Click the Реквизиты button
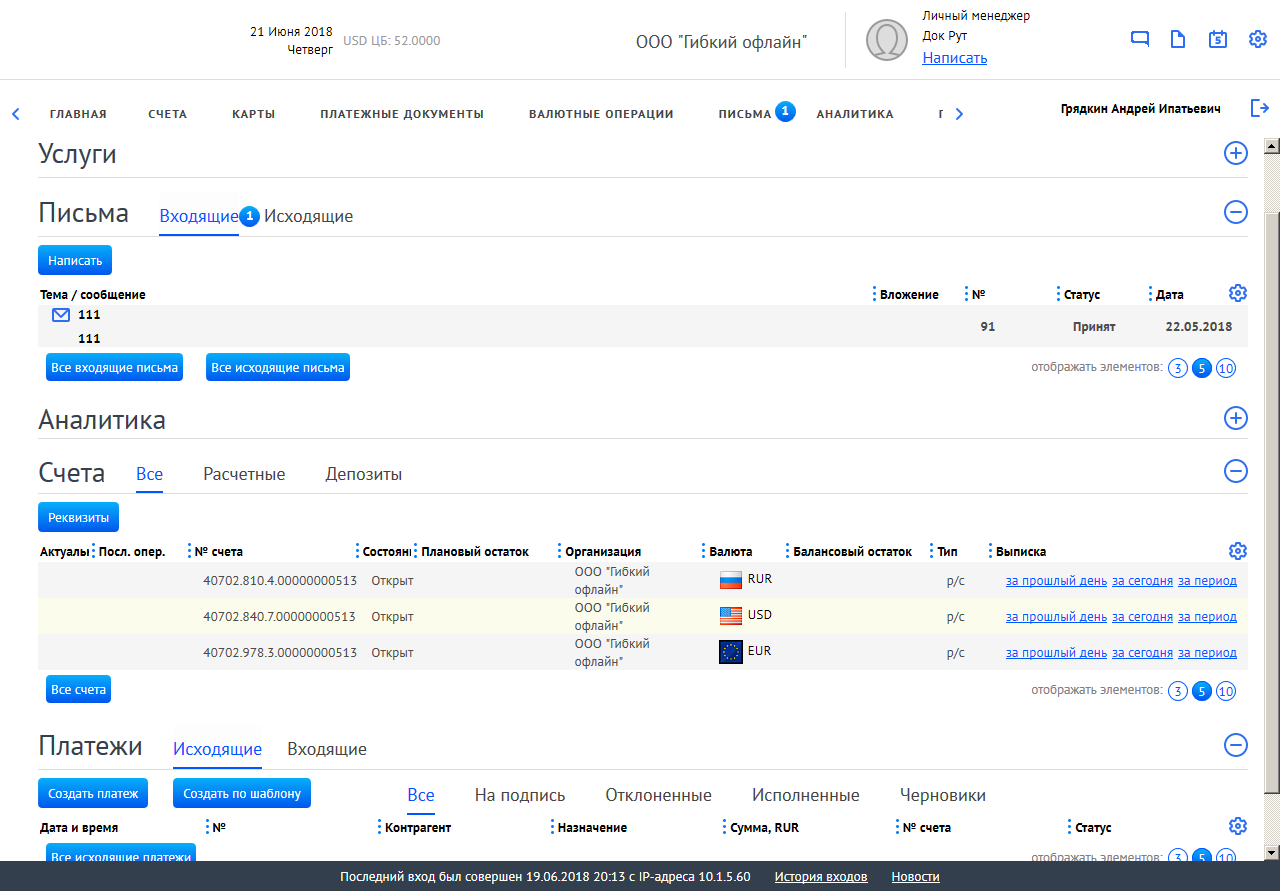 point(78,517)
